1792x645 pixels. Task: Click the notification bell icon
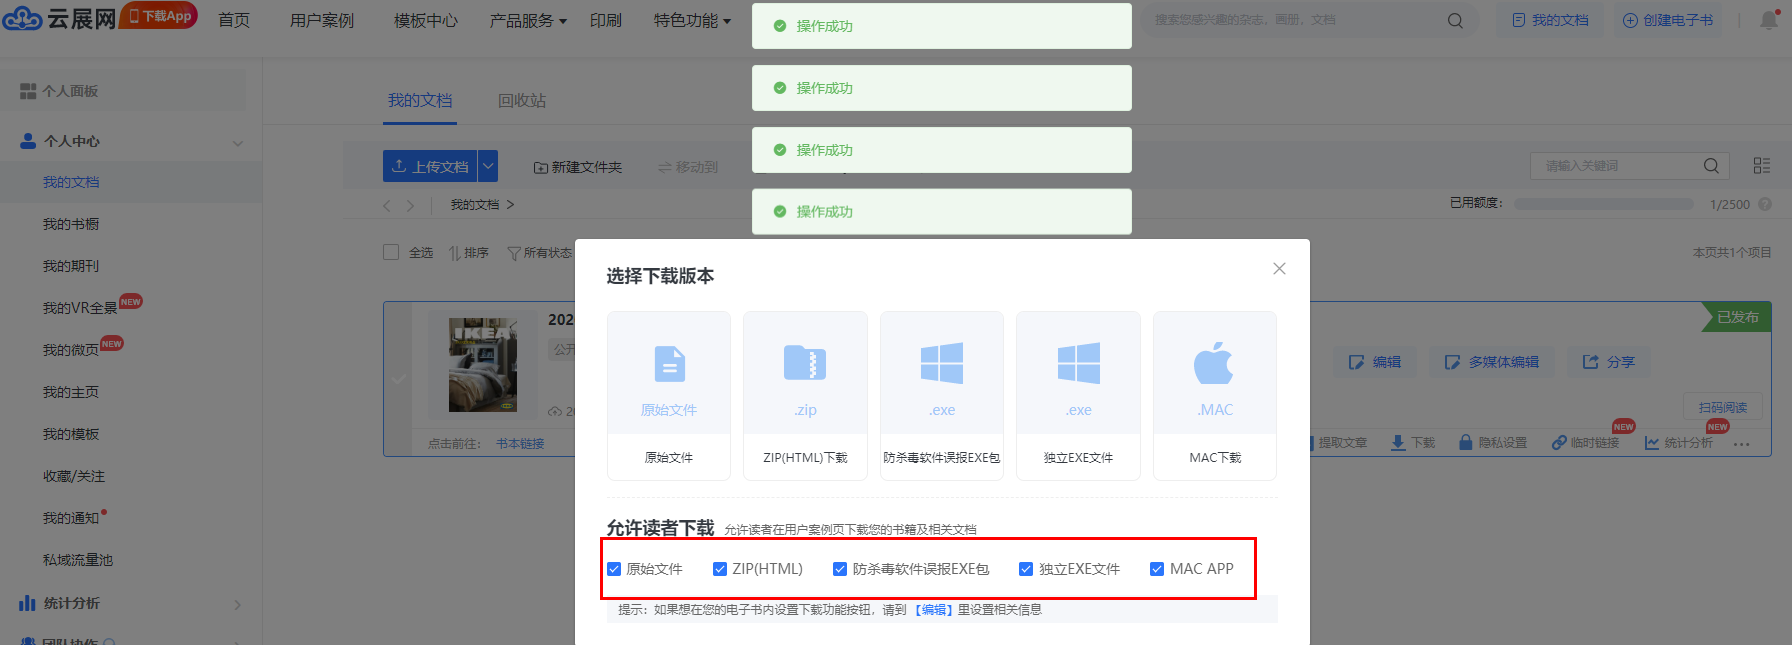point(1768,20)
